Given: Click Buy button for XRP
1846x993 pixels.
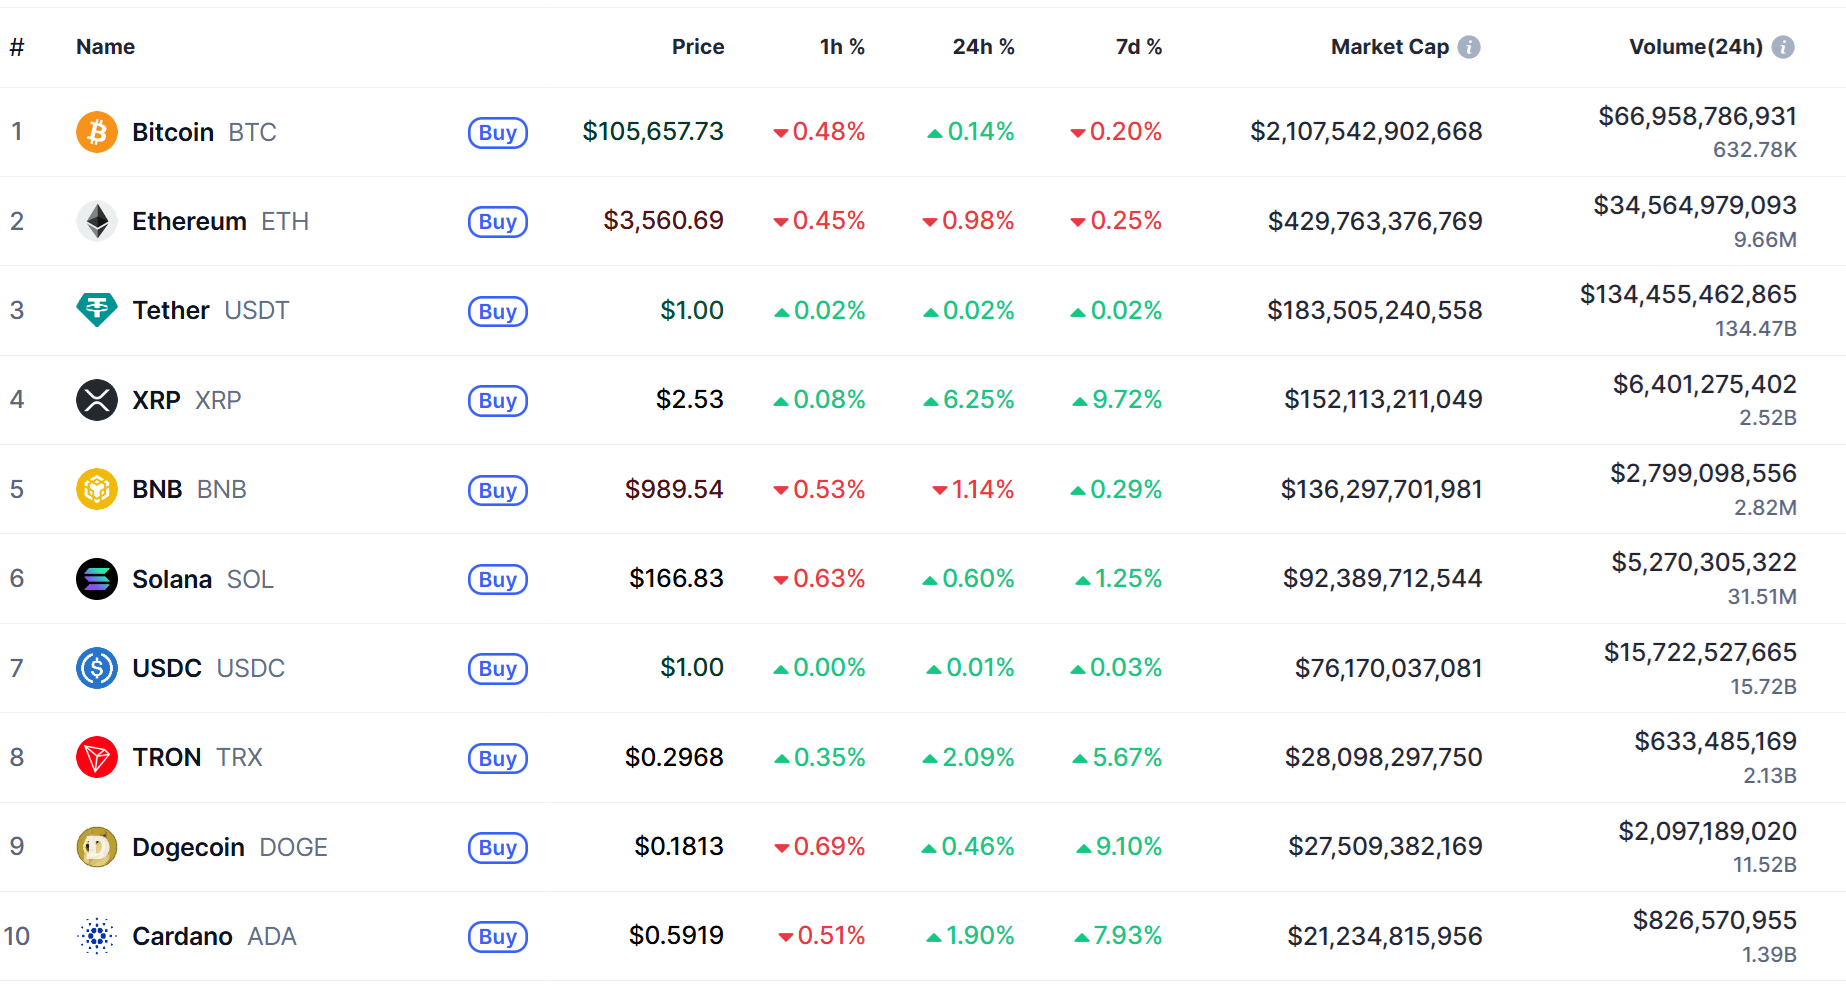Looking at the screenshot, I should click(x=498, y=401).
